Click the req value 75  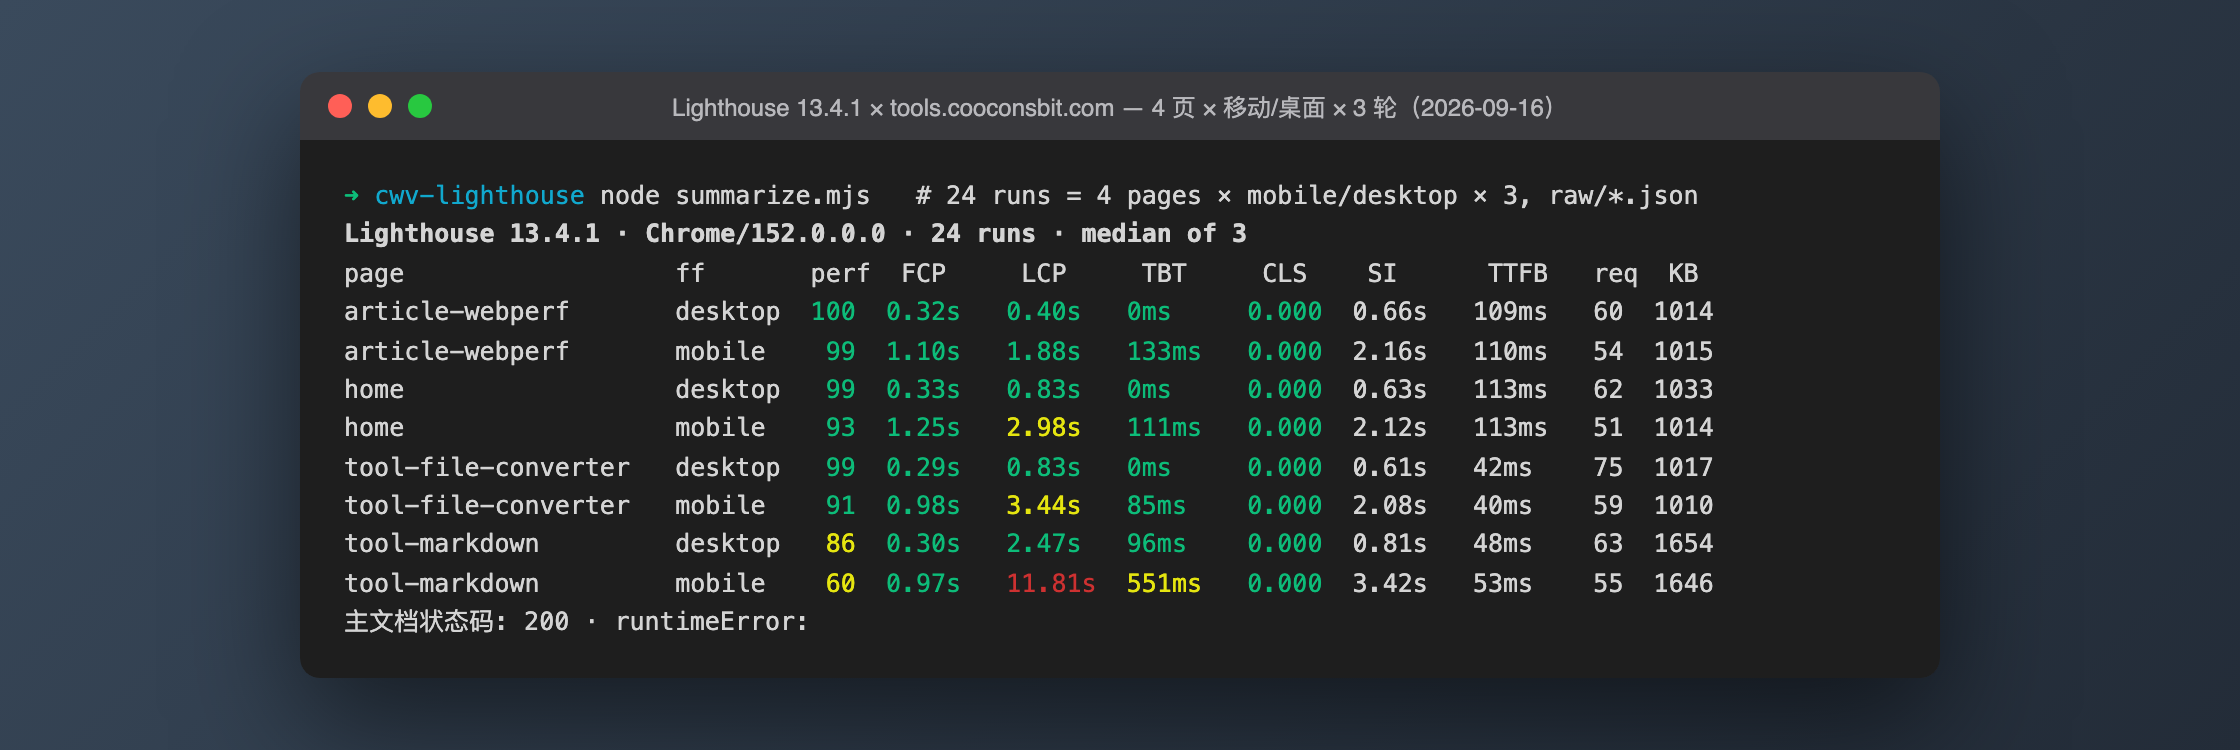pos(1608,467)
